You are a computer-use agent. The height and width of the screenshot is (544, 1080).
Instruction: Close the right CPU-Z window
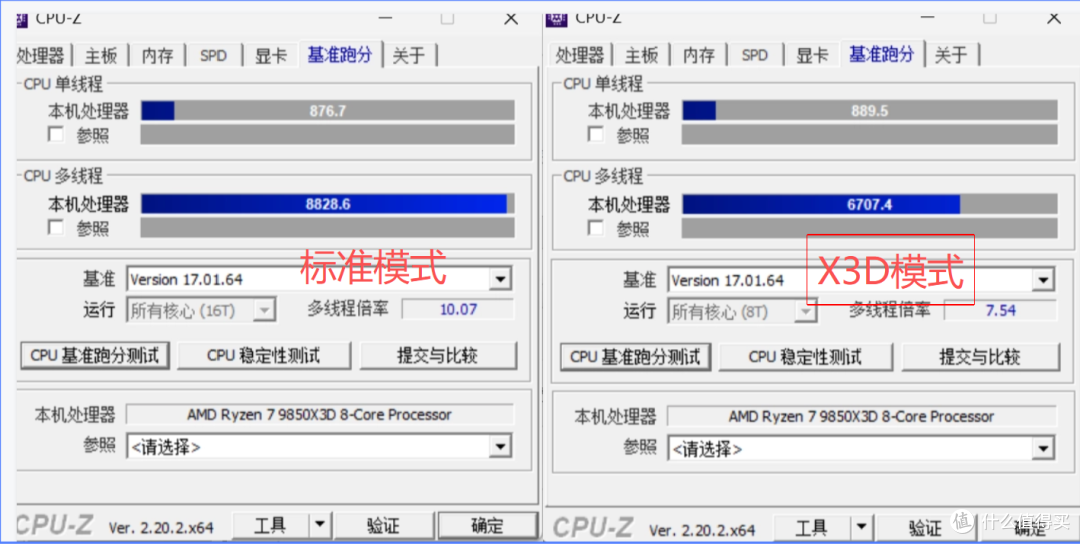point(1054,18)
